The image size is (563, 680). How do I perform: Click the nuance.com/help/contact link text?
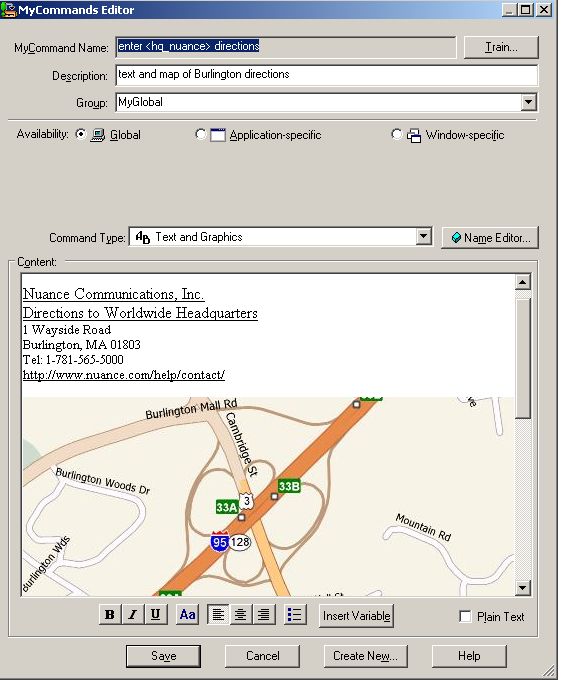pos(124,375)
